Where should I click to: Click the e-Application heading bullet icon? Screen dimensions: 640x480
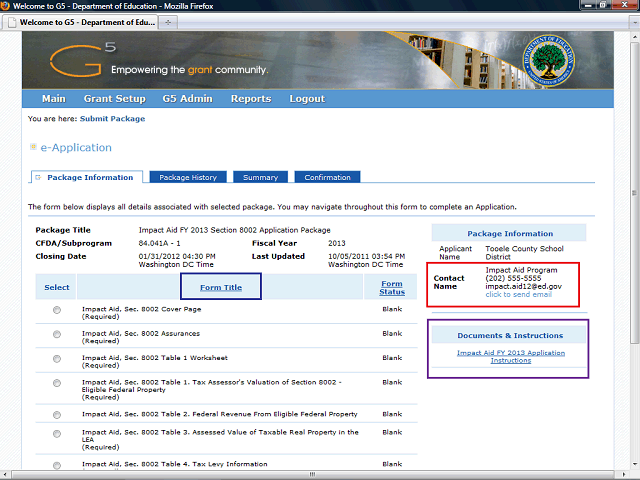click(33, 147)
